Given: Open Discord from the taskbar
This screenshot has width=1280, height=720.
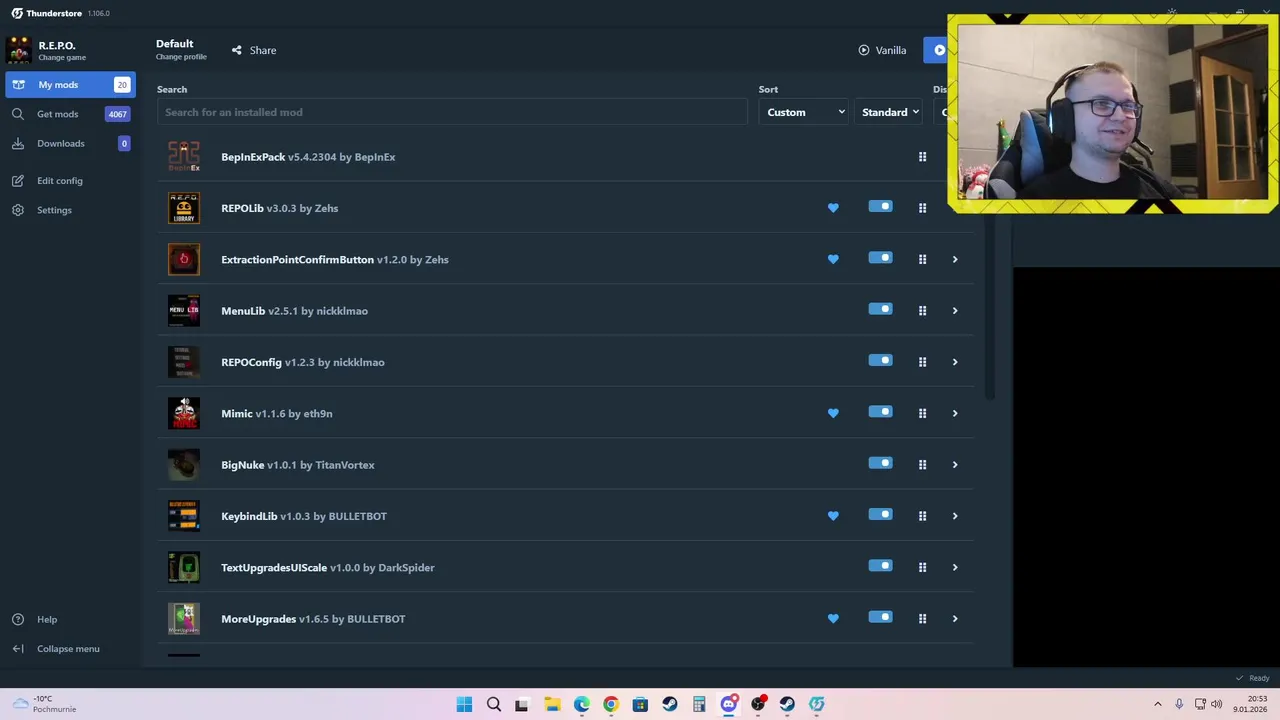Looking at the screenshot, I should tap(729, 704).
